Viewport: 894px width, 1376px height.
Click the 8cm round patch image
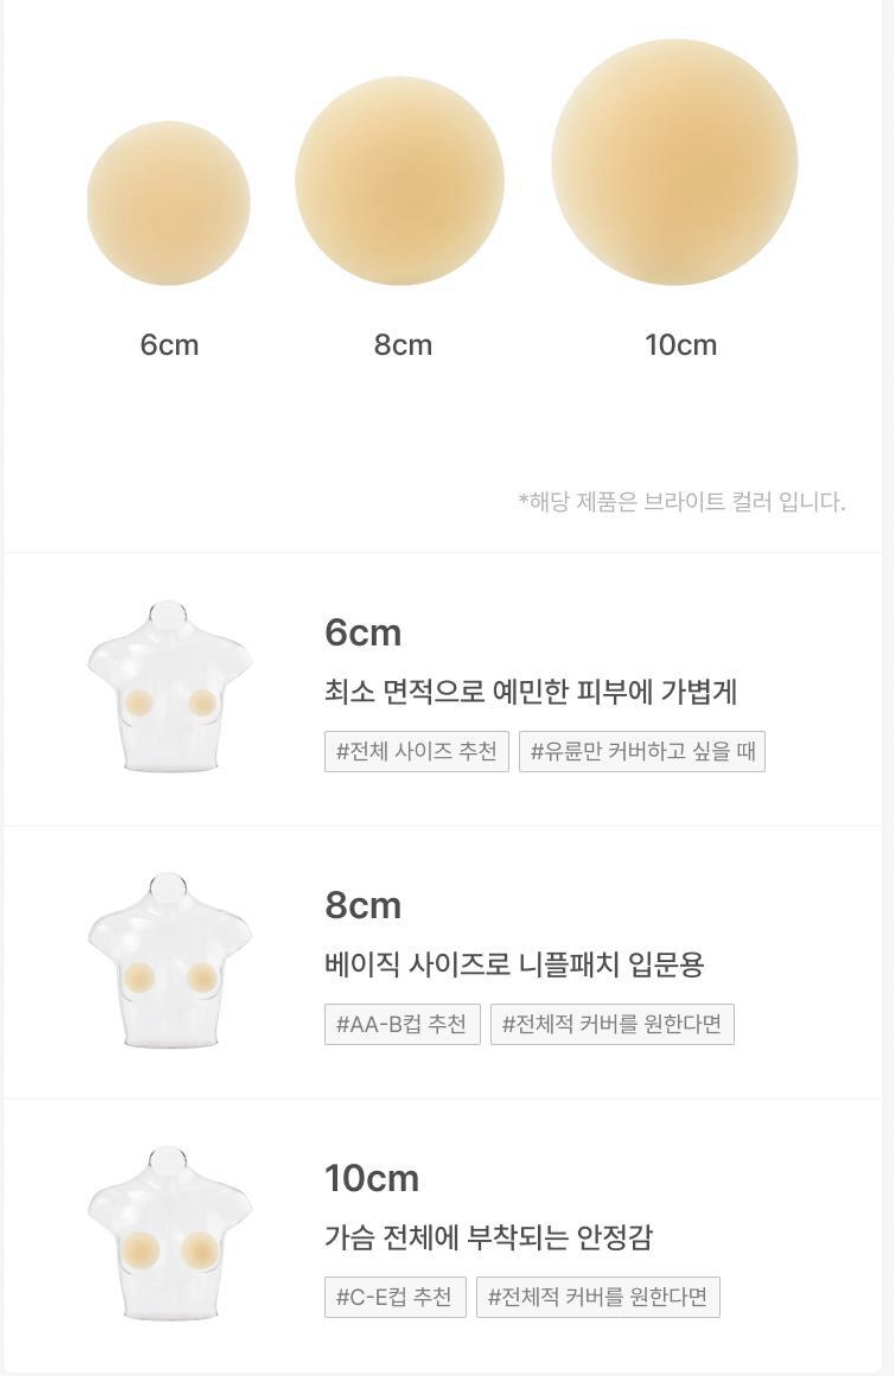tap(400, 181)
